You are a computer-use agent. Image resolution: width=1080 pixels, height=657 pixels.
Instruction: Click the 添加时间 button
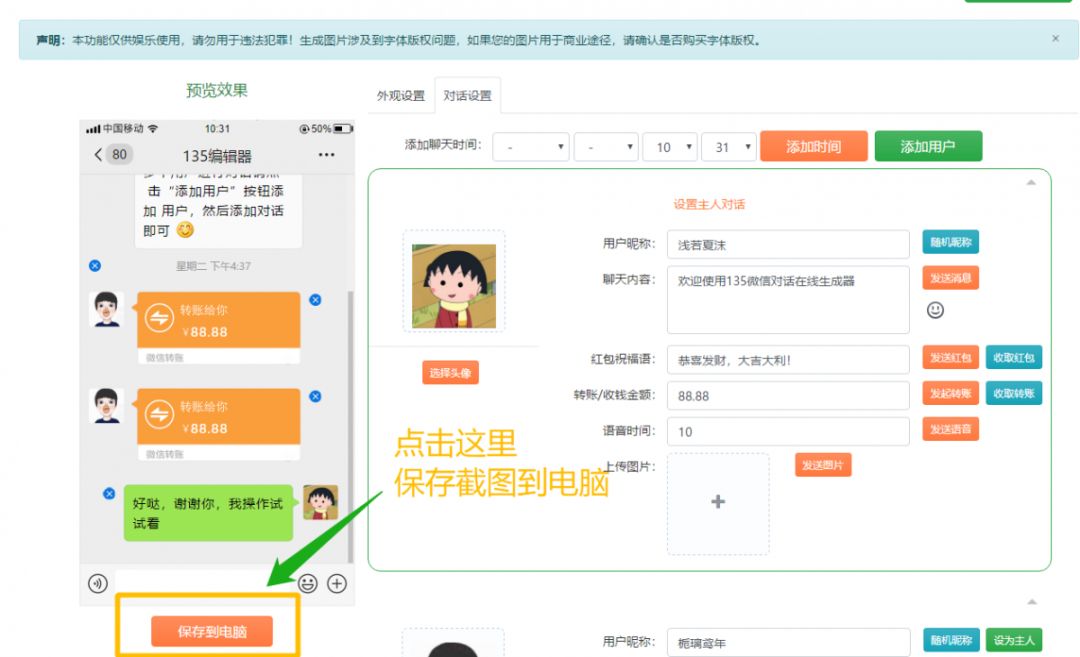813,146
